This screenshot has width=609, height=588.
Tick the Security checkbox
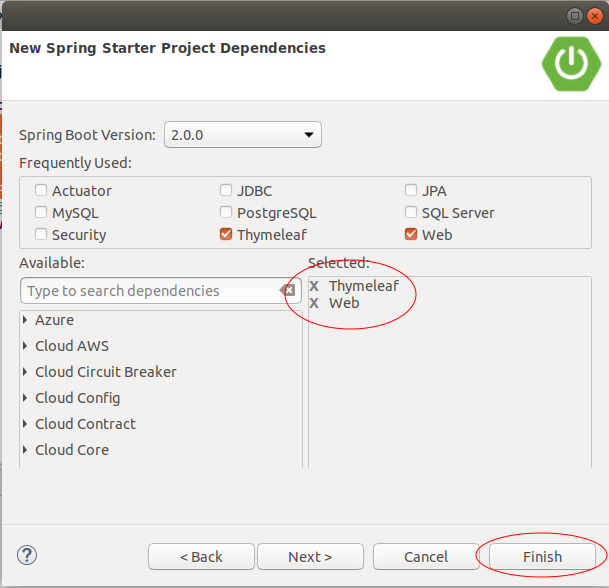click(41, 234)
